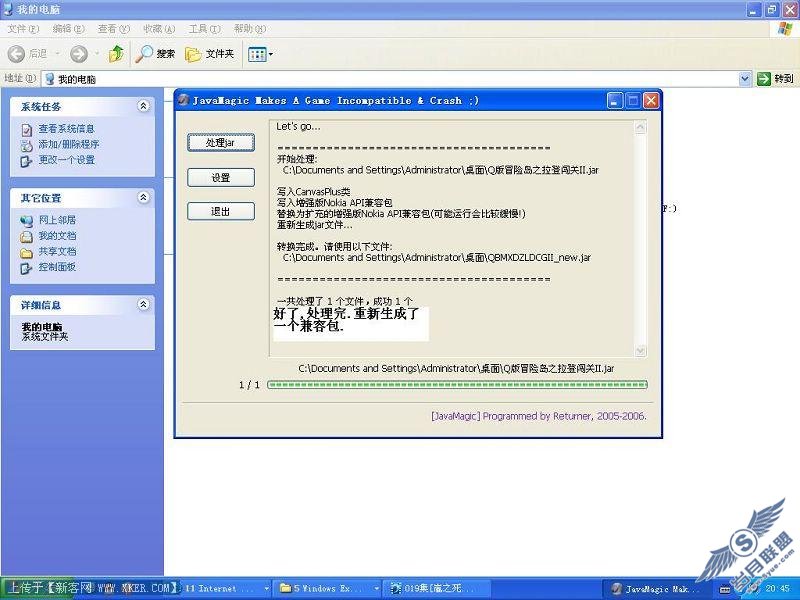Click the 网上邻居 network icon
This screenshot has height=600, width=800.
pos(27,221)
